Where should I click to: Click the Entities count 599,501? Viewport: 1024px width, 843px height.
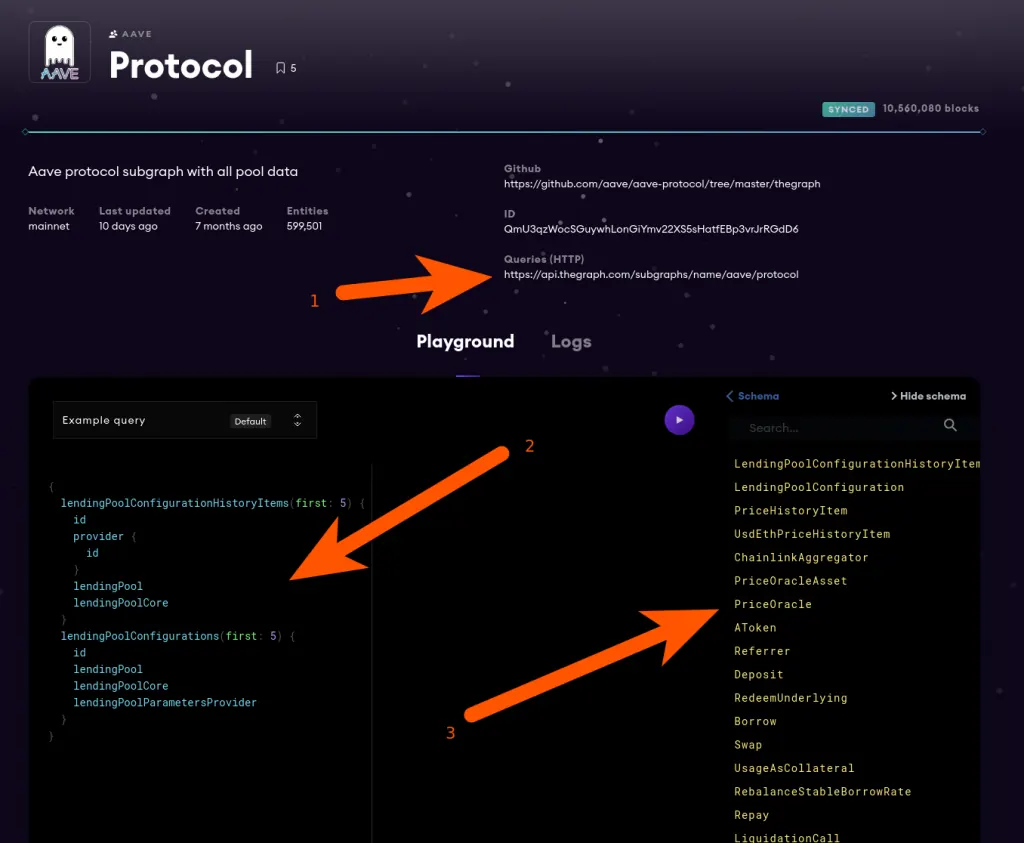point(304,226)
